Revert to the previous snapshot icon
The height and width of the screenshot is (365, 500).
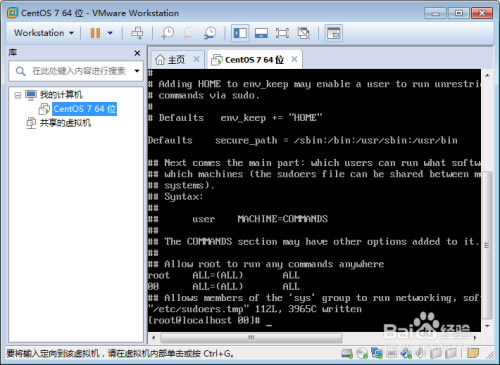(189, 33)
